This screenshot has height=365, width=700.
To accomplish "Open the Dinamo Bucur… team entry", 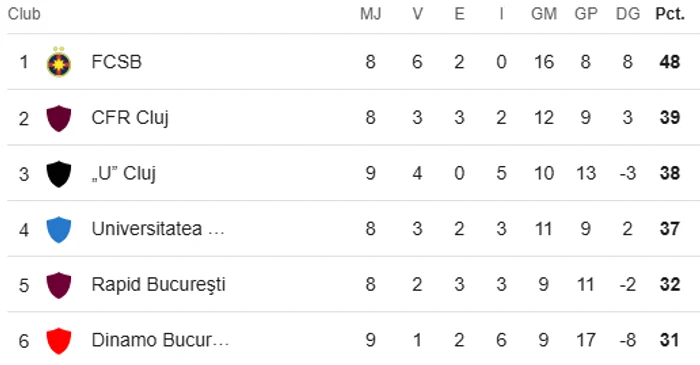I will point(160,340).
